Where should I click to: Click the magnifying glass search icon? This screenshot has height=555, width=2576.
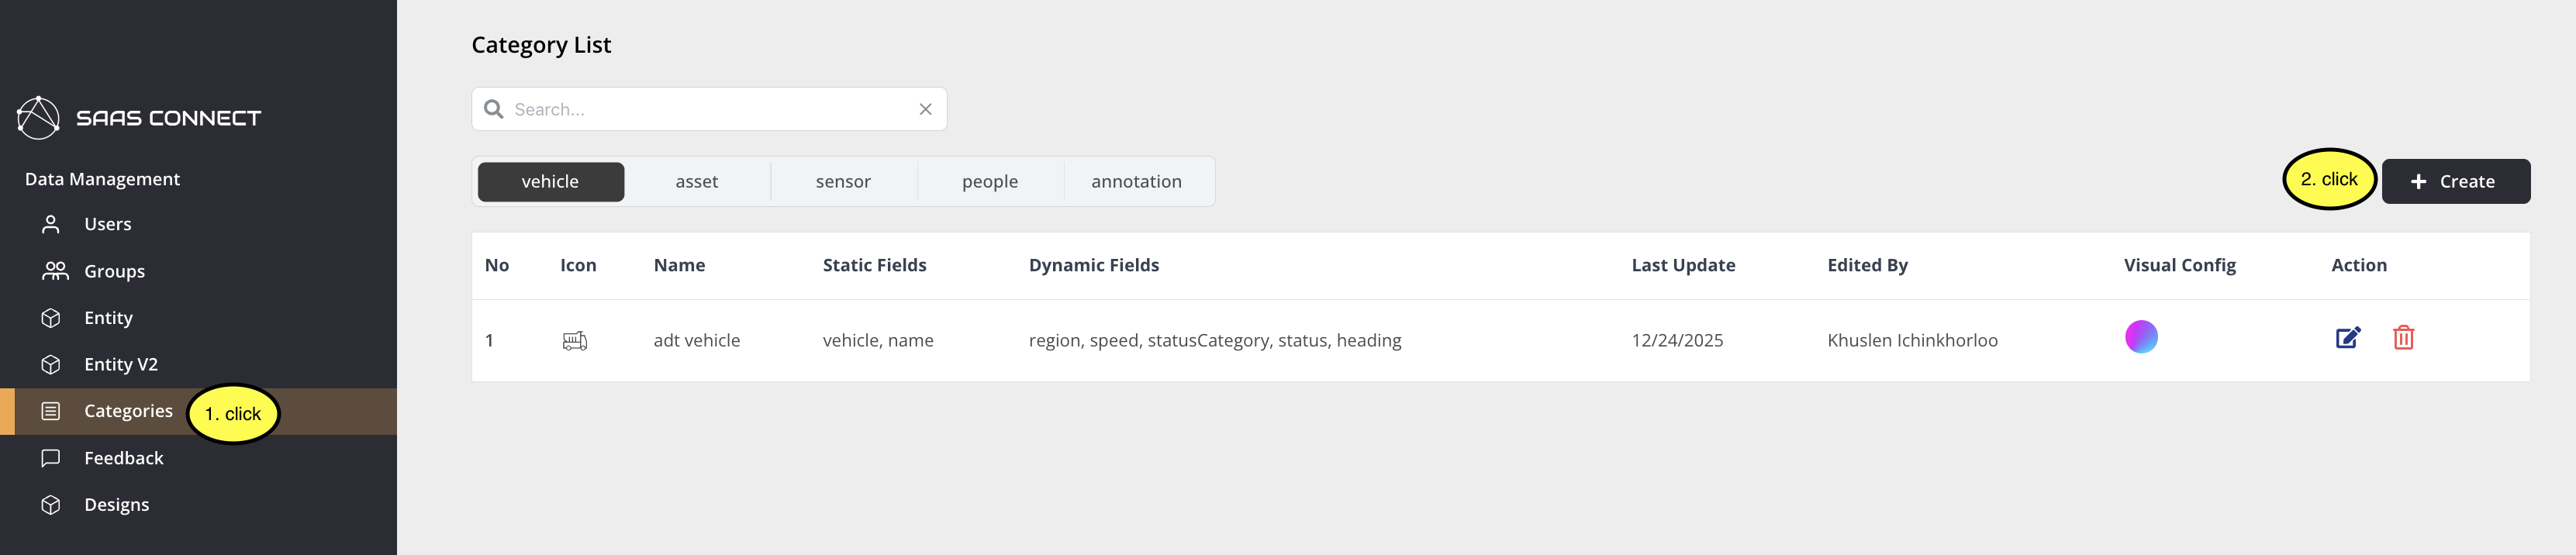click(494, 110)
